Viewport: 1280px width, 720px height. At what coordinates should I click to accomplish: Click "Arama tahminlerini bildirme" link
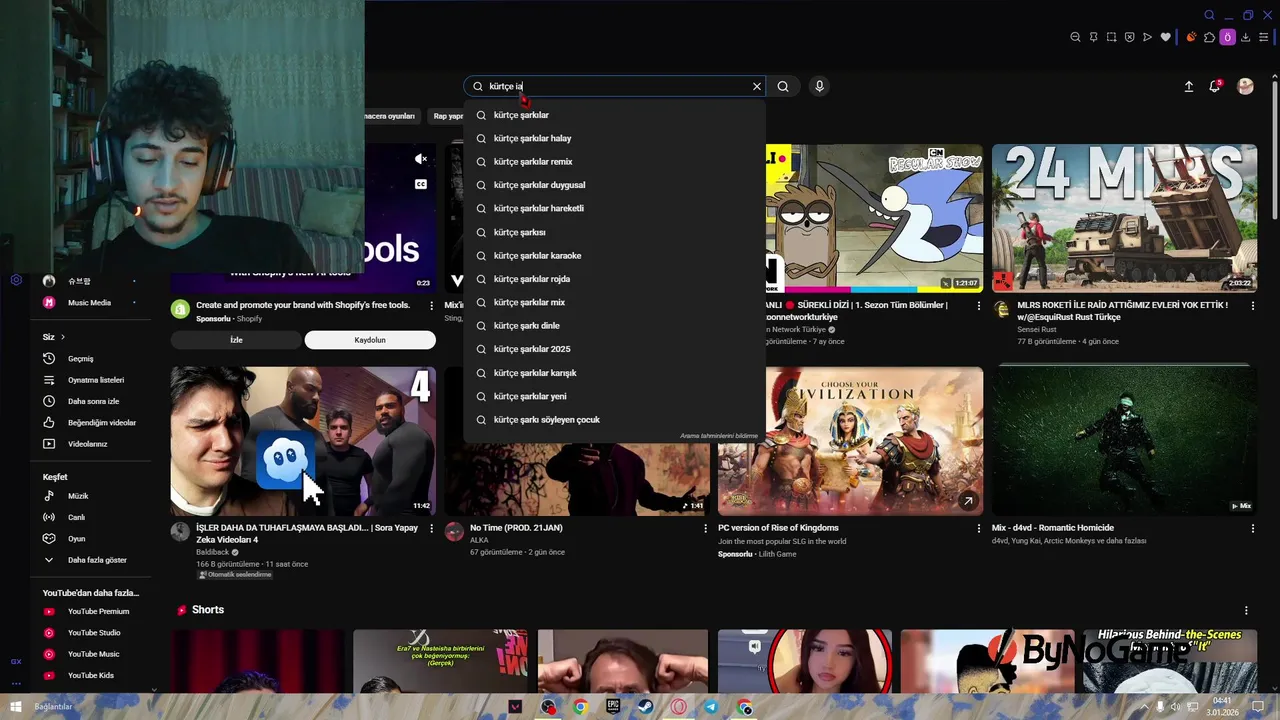click(x=719, y=436)
